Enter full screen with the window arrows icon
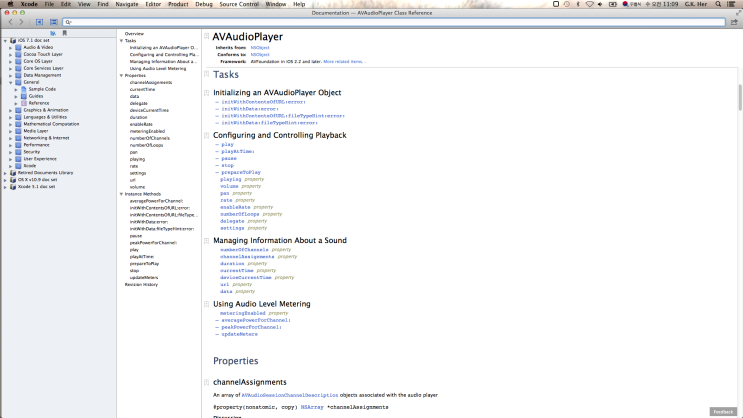Viewport: 743px width, 418px height. pyautogui.click(x=738, y=13)
